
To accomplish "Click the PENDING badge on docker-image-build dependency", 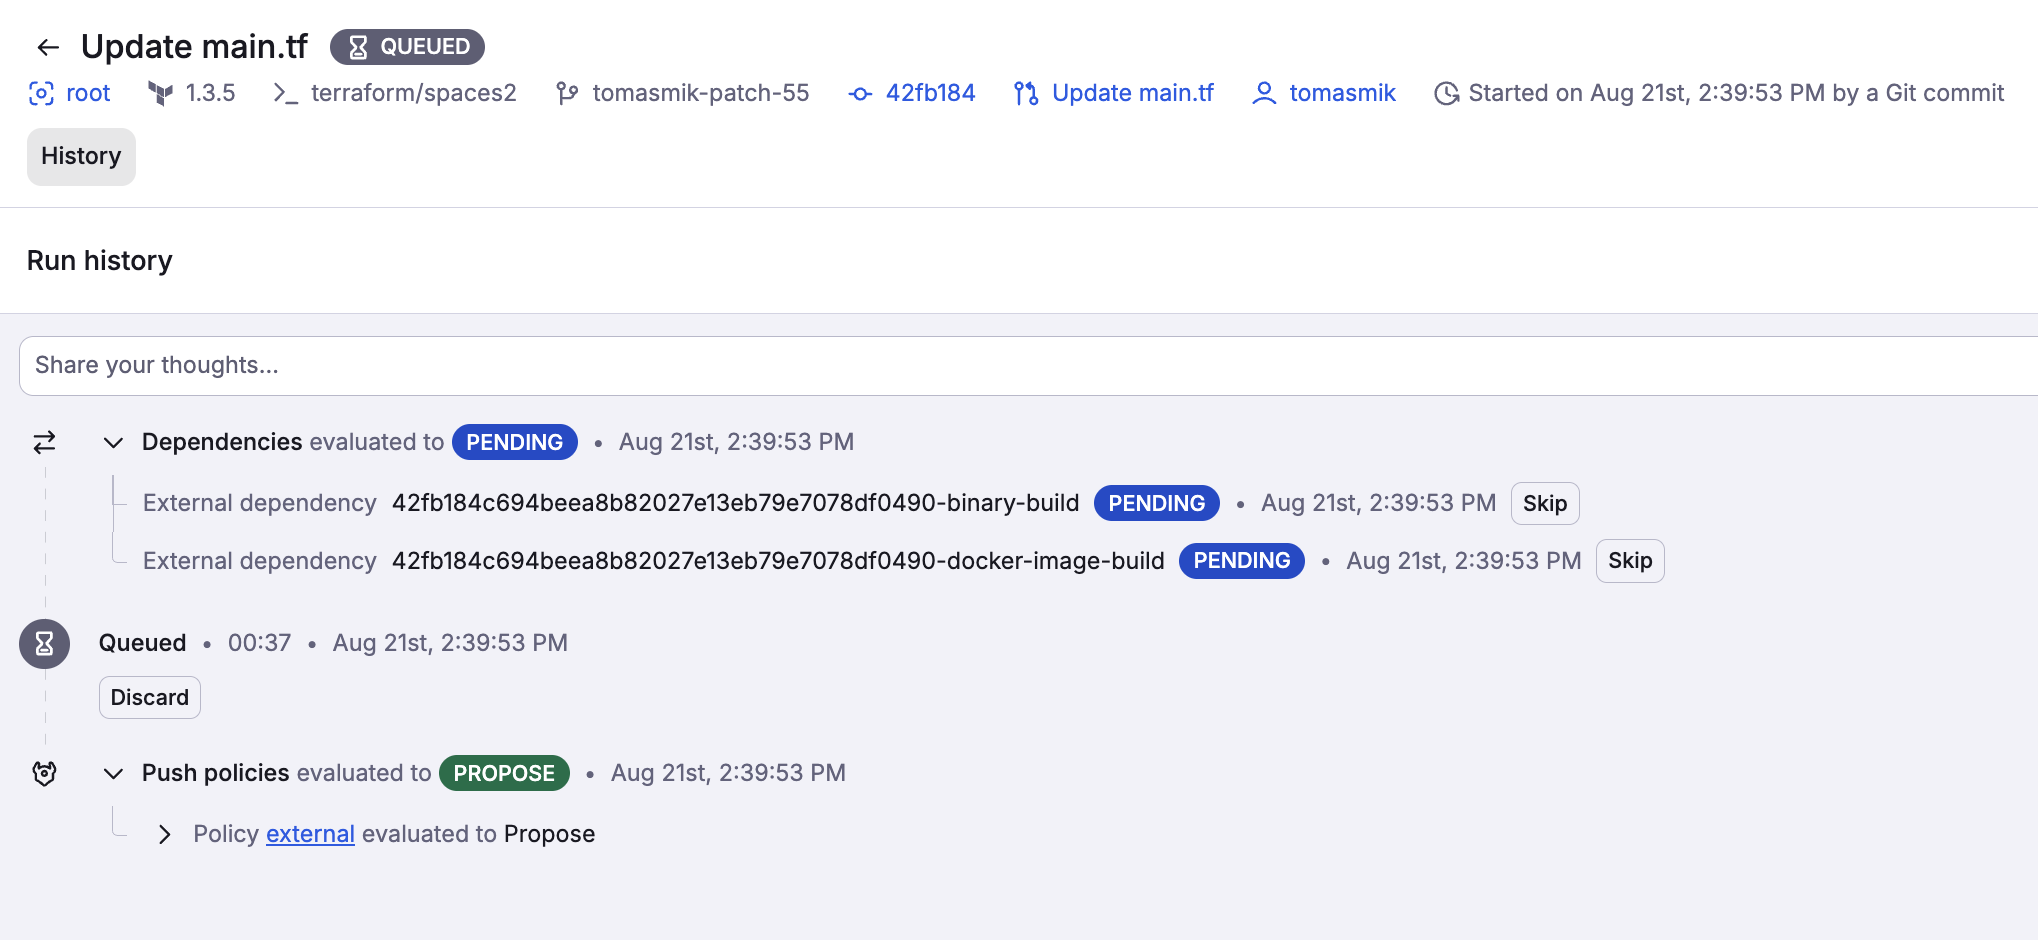I will [x=1241, y=561].
